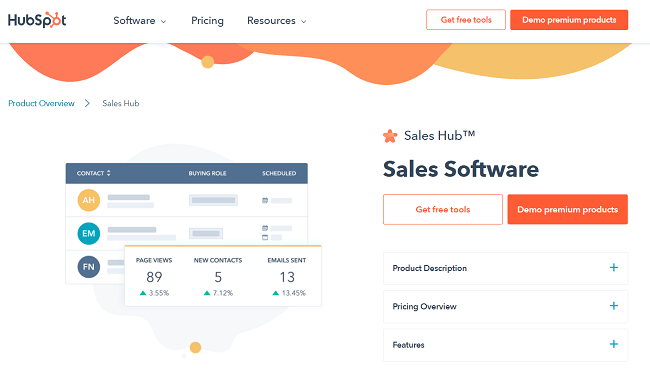Click the EM contact avatar
This screenshot has height=380, width=650.
click(89, 233)
